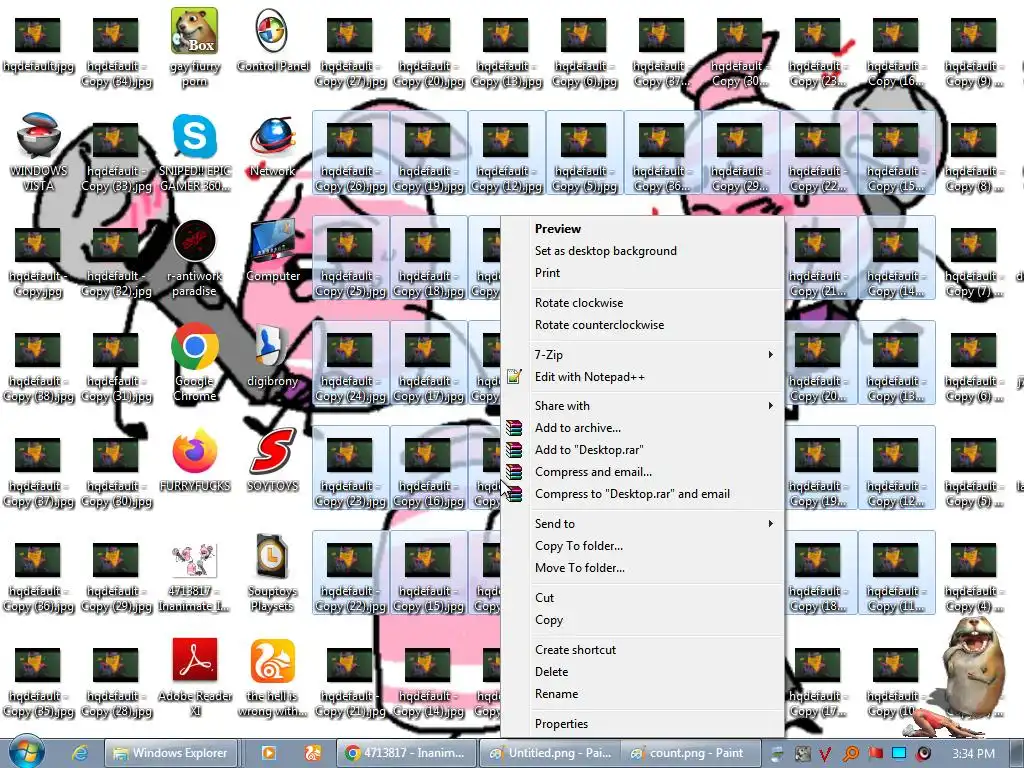Select hqdefault - Copy (26).jpg file
This screenshot has width=1024, height=768.
click(x=350, y=153)
